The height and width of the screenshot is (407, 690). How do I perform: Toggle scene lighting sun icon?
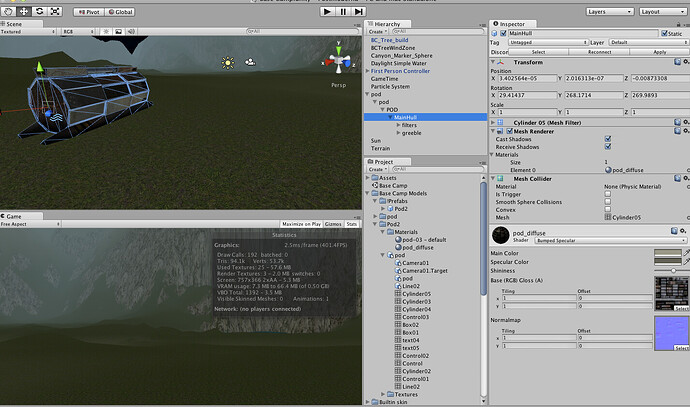pos(106,32)
